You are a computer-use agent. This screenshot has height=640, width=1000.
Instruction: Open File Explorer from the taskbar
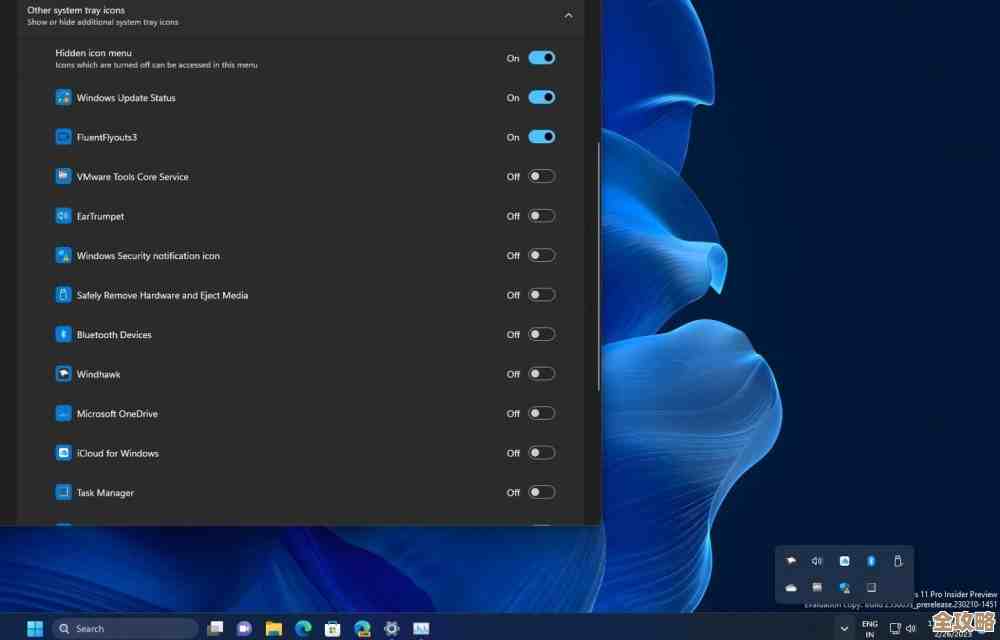pyautogui.click(x=273, y=628)
